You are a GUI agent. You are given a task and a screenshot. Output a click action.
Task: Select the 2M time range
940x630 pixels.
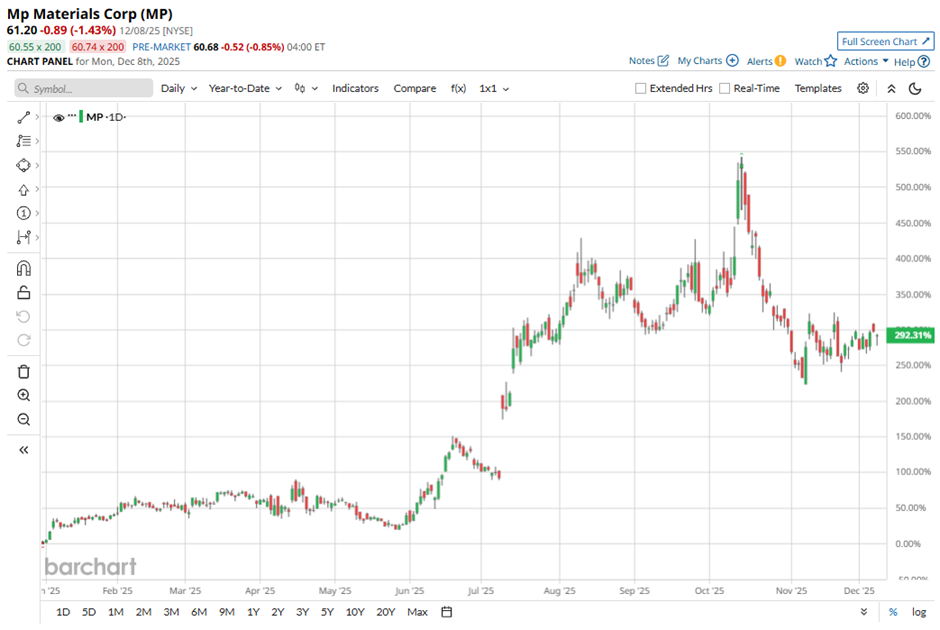[143, 612]
